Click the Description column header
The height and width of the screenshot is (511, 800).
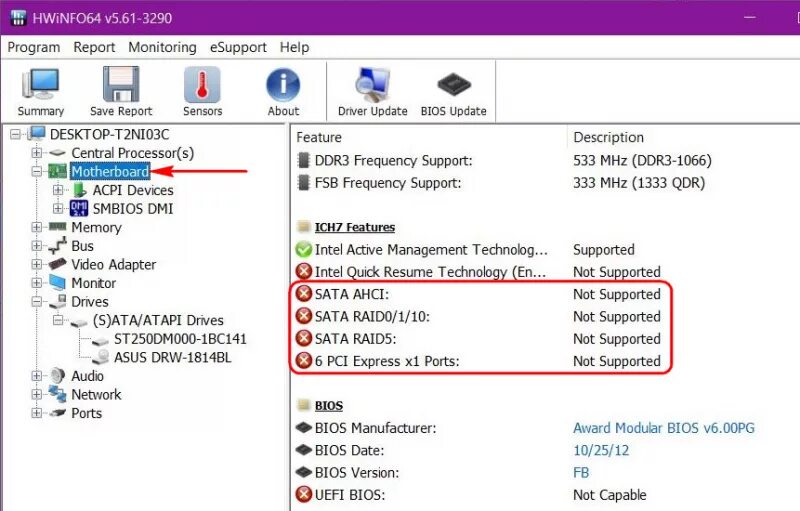[x=608, y=137]
